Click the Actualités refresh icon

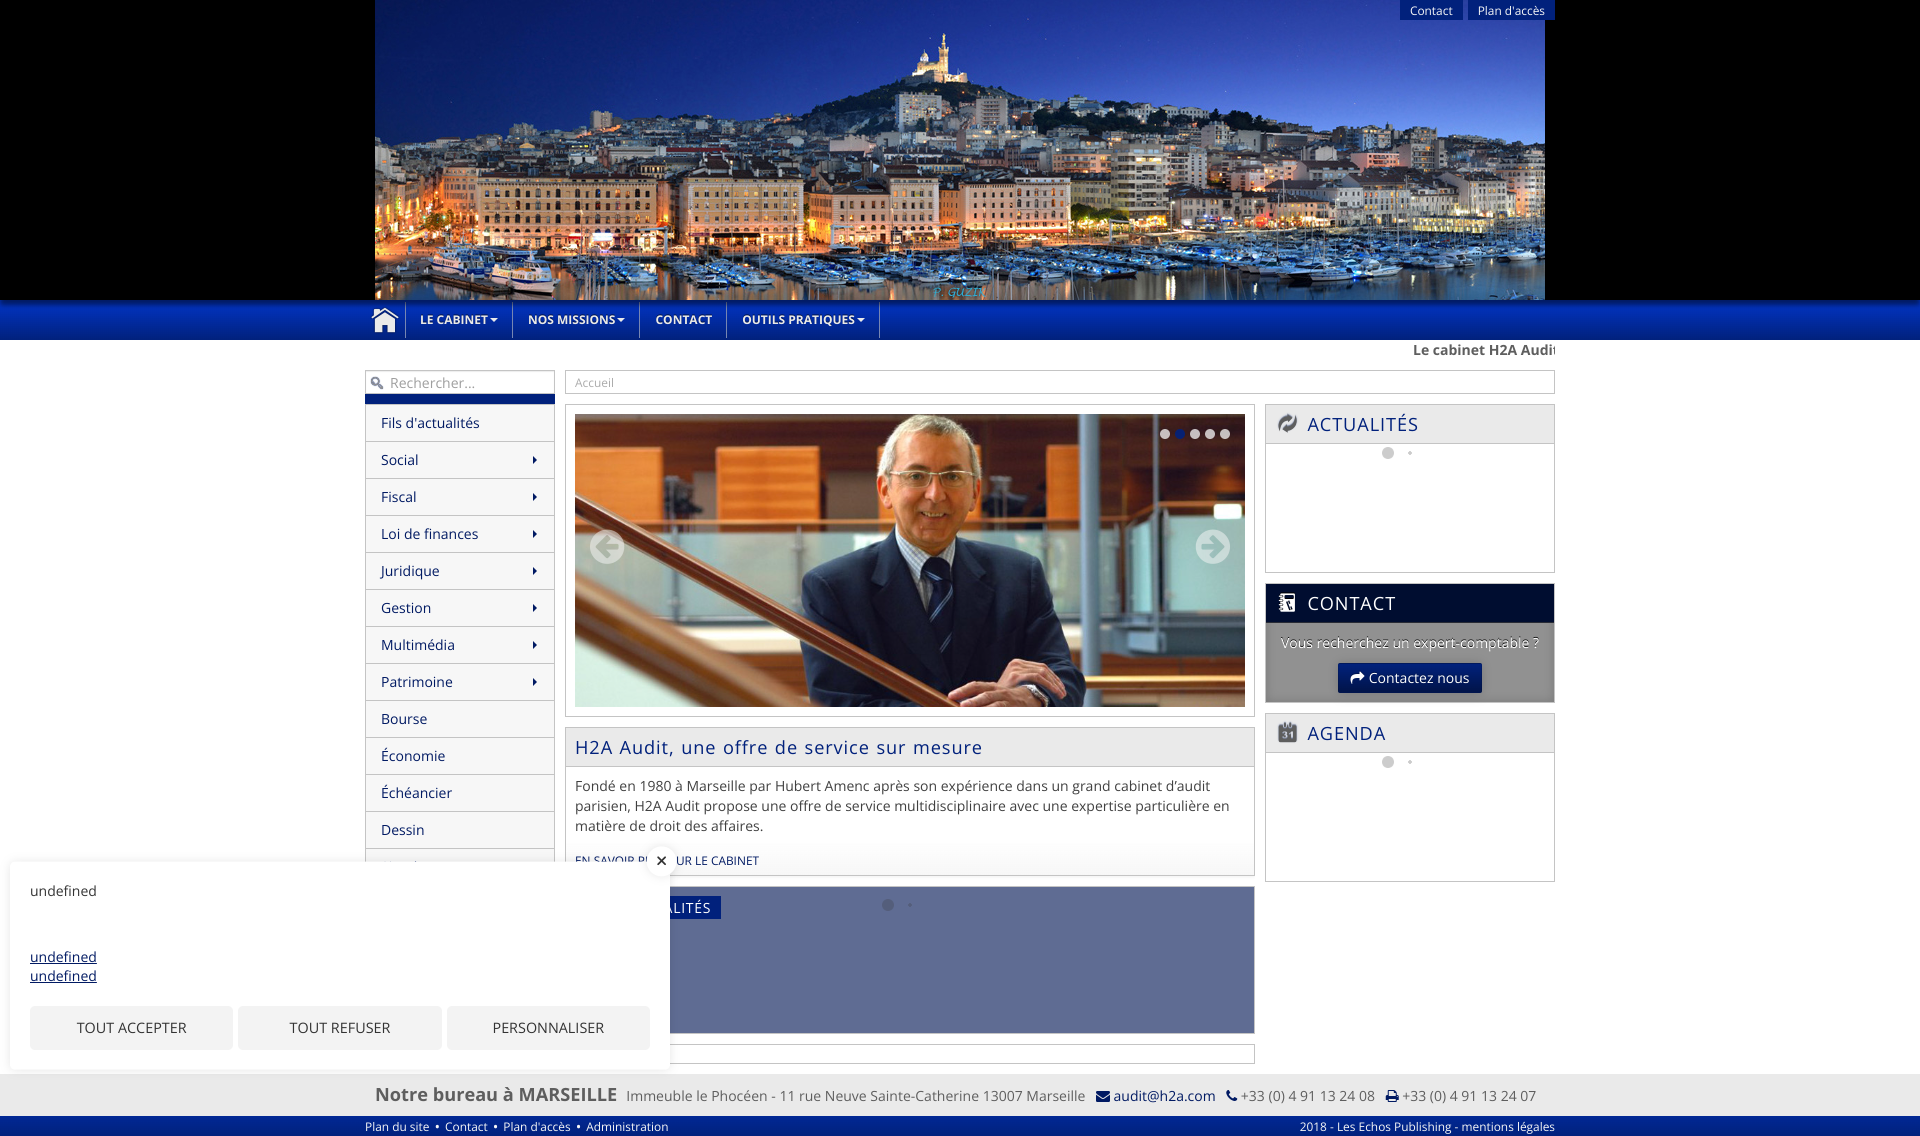pyautogui.click(x=1288, y=424)
